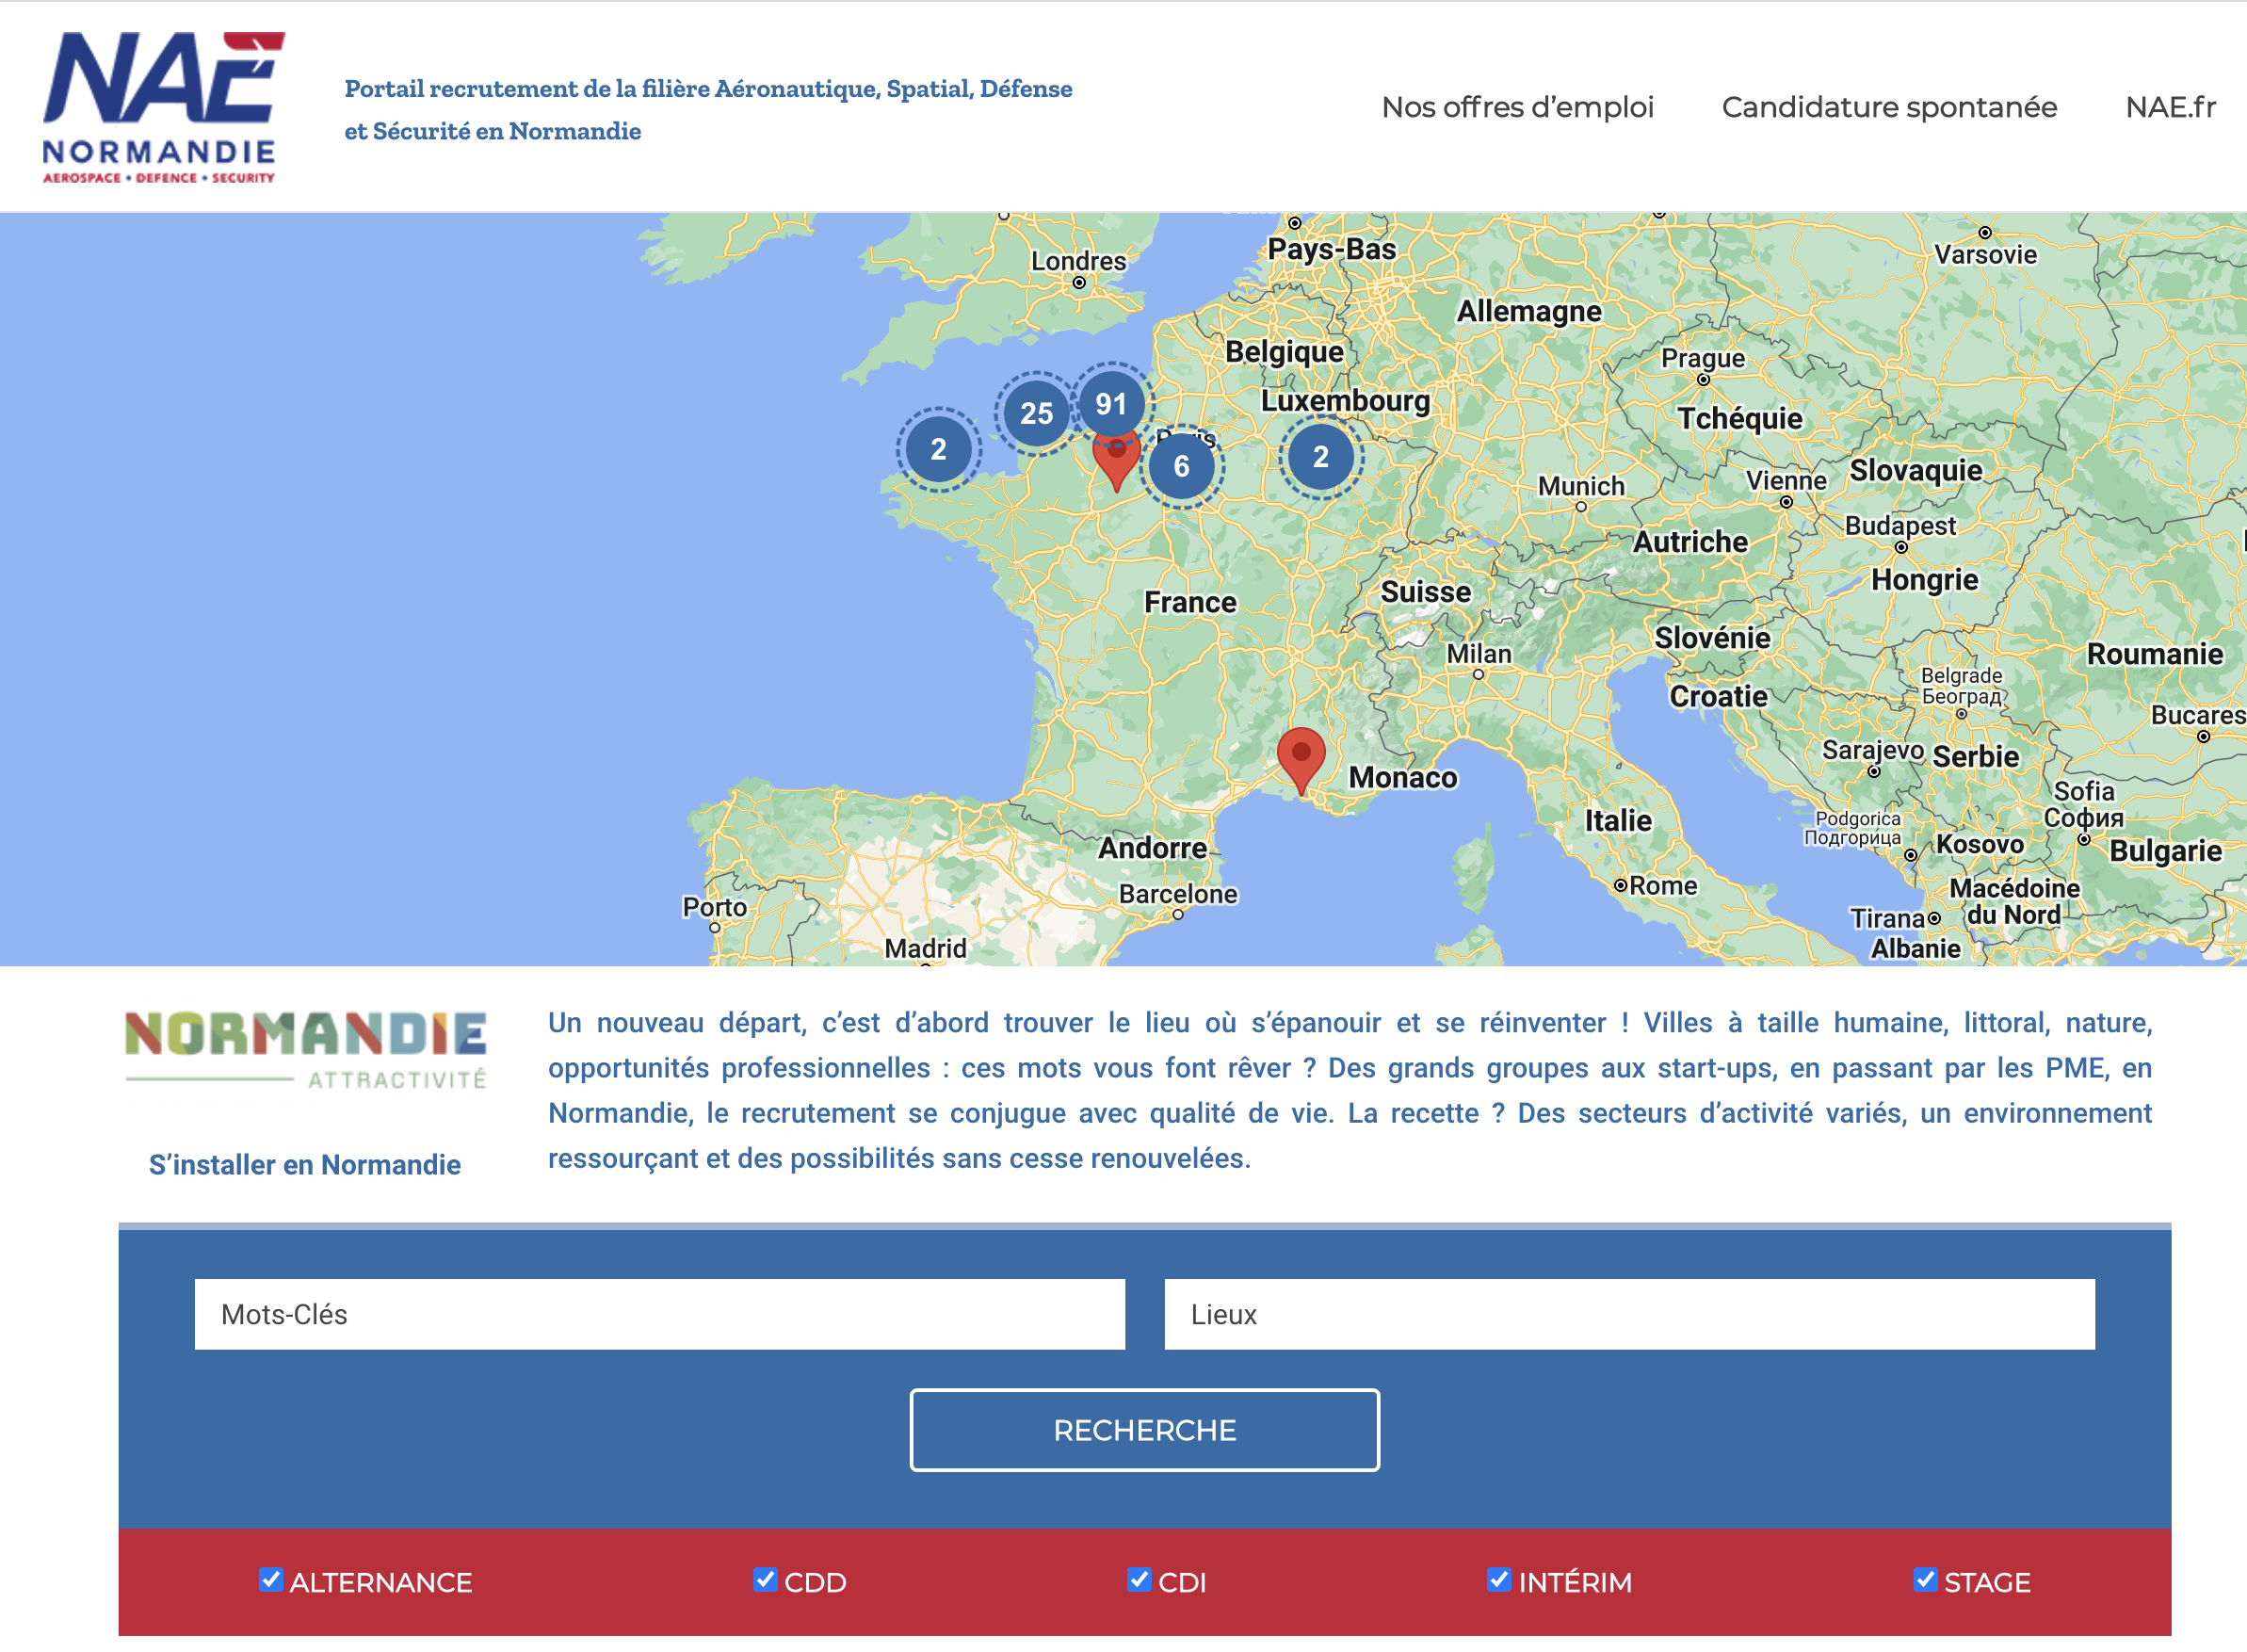This screenshot has height=1652, width=2247.
Task: Toggle the CDD contract checkbox
Action: point(765,1579)
